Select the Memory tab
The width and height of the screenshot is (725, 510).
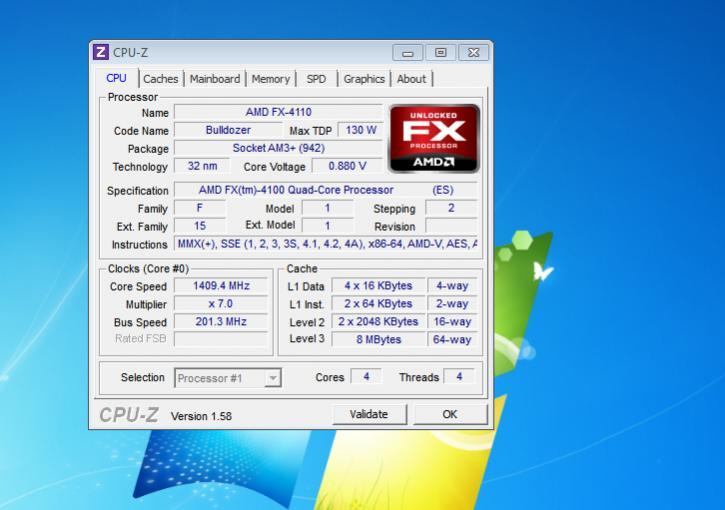270,79
